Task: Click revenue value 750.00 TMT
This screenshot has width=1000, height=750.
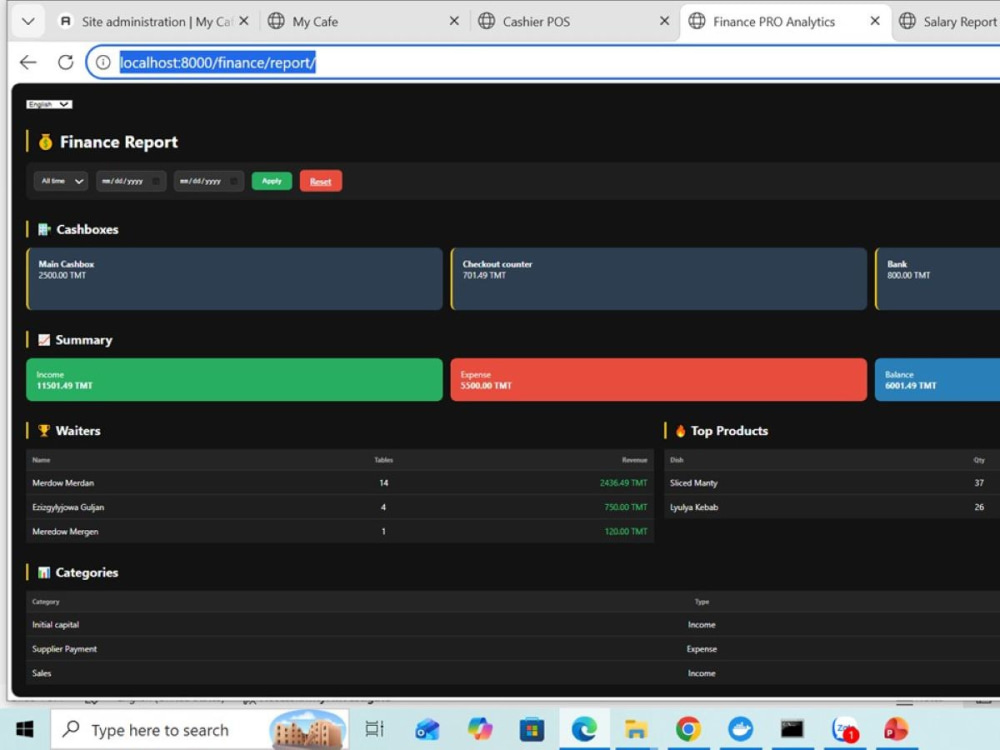Action: tap(626, 507)
